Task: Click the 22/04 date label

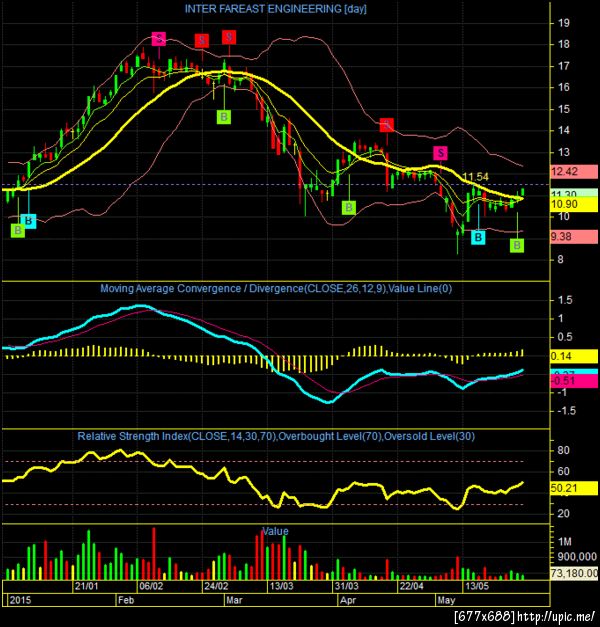Action: (x=412, y=586)
